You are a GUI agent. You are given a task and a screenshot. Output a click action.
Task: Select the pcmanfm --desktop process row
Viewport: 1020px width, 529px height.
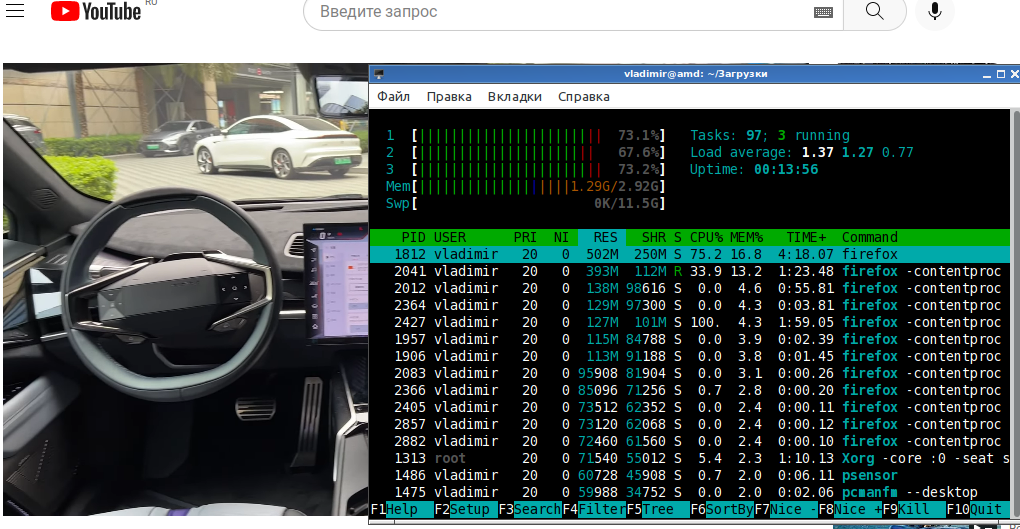tap(690, 492)
